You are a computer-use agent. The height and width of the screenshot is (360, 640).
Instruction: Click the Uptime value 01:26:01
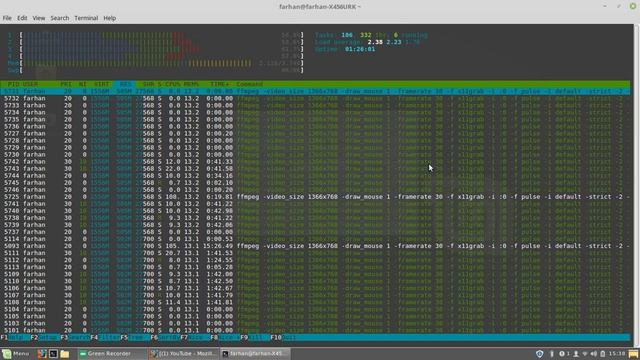(360, 49)
